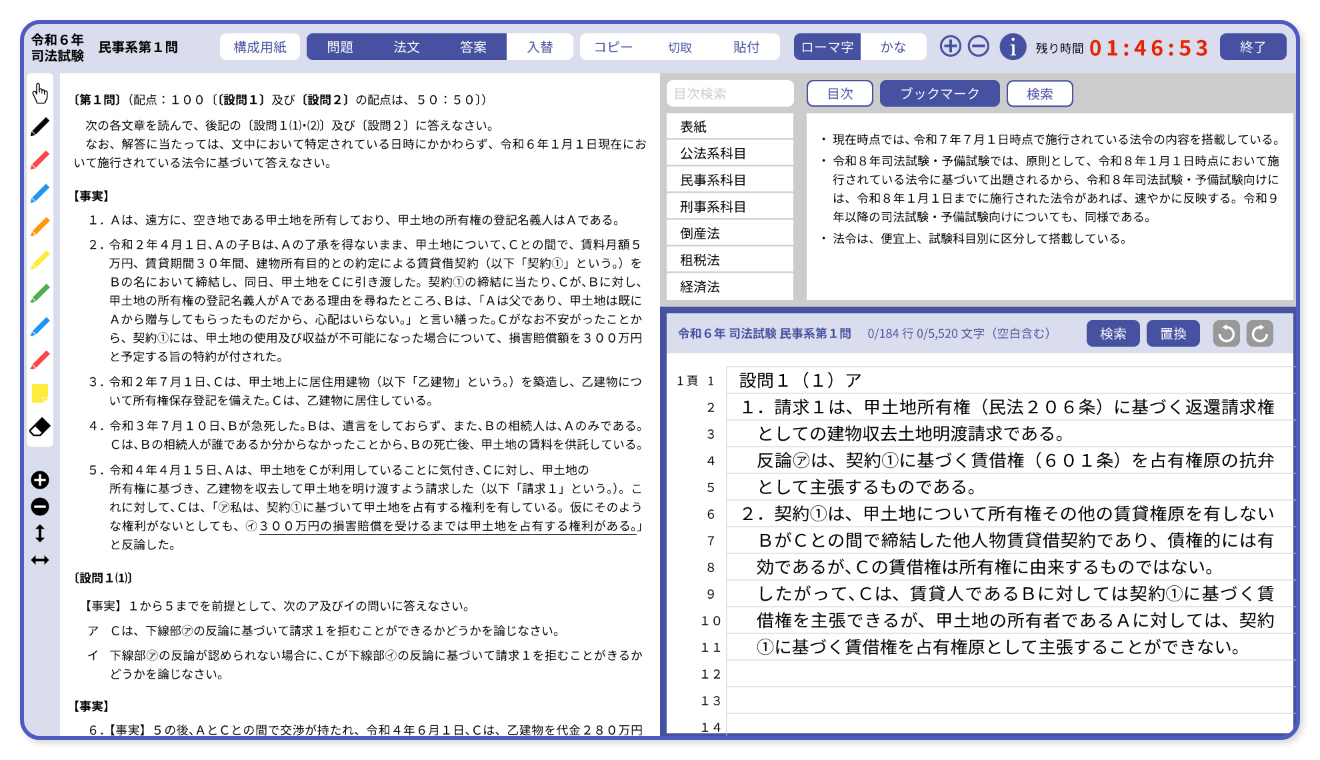Select 倒産法 in the contents list
Image resolution: width=1320 pixels, height=760 pixels.
pyautogui.click(x=730, y=233)
